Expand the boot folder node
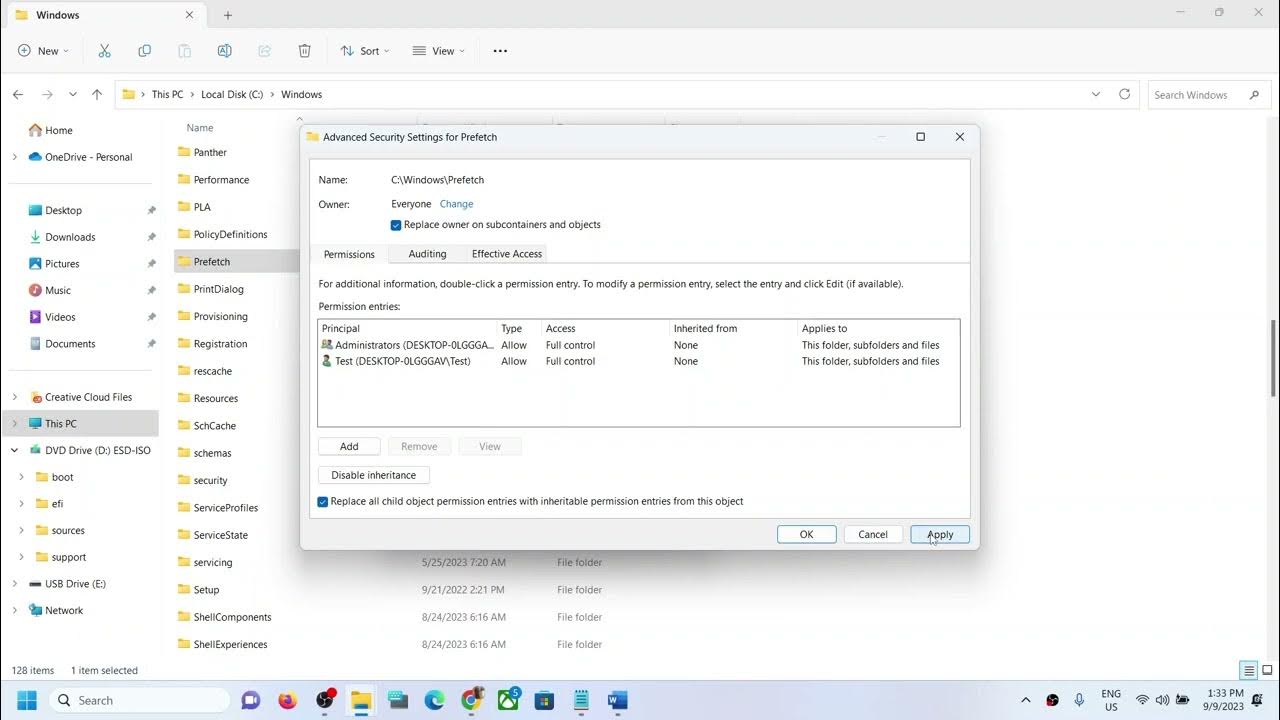1280x720 pixels. click(x=21, y=477)
